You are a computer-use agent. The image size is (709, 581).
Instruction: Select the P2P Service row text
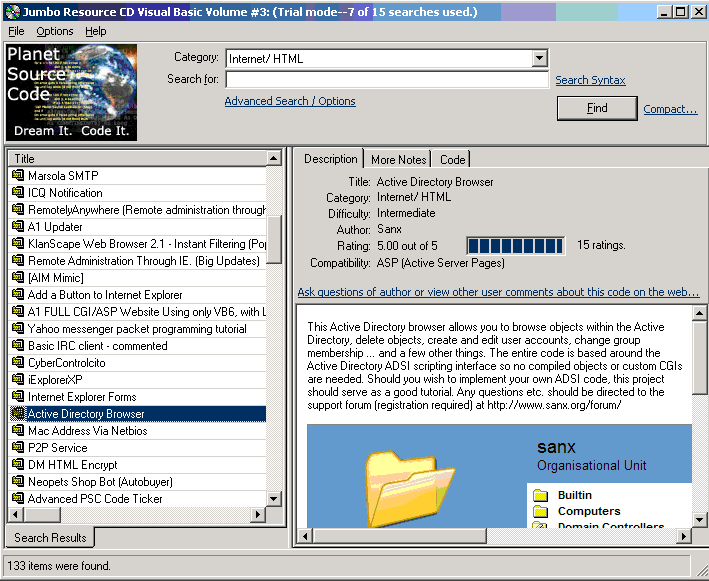point(57,448)
